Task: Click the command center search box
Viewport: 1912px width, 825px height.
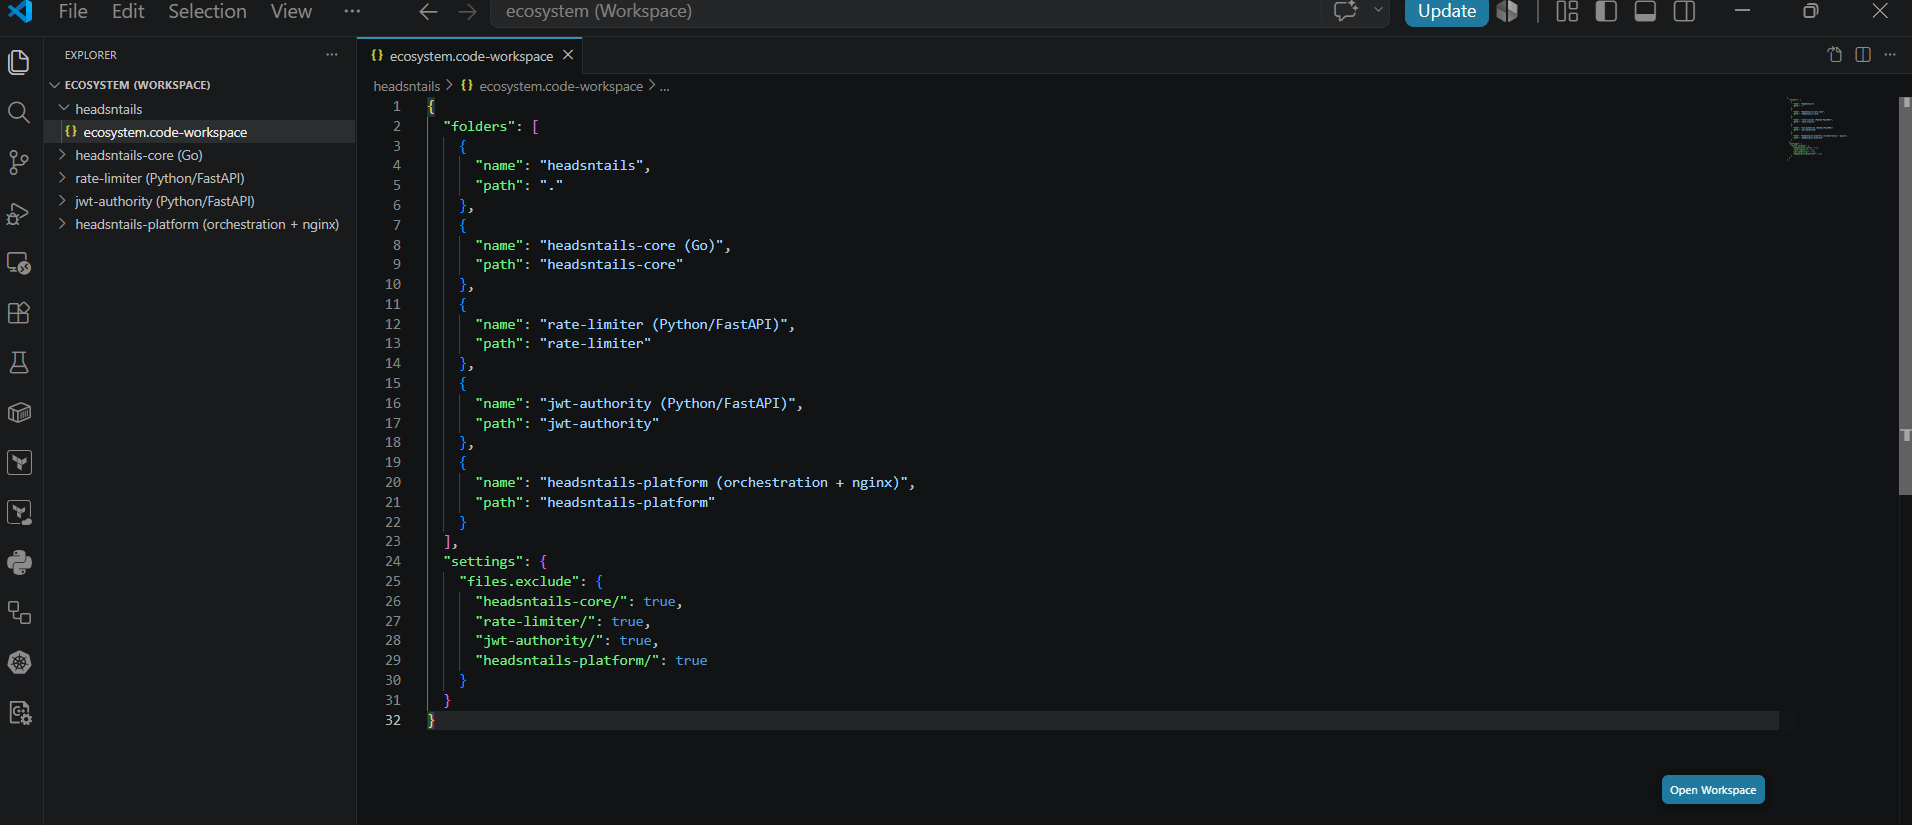Action: point(905,12)
